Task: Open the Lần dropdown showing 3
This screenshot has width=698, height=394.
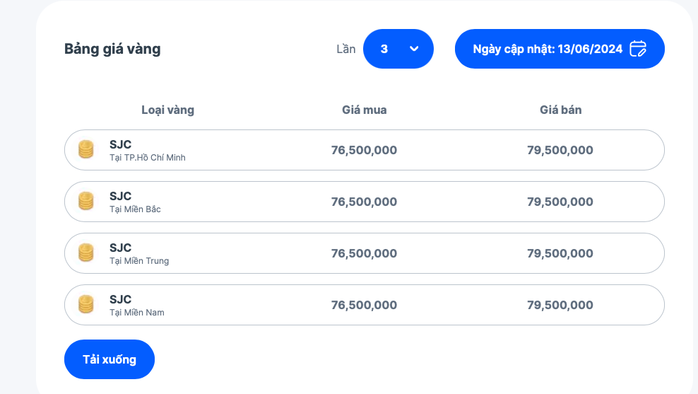Action: point(398,49)
